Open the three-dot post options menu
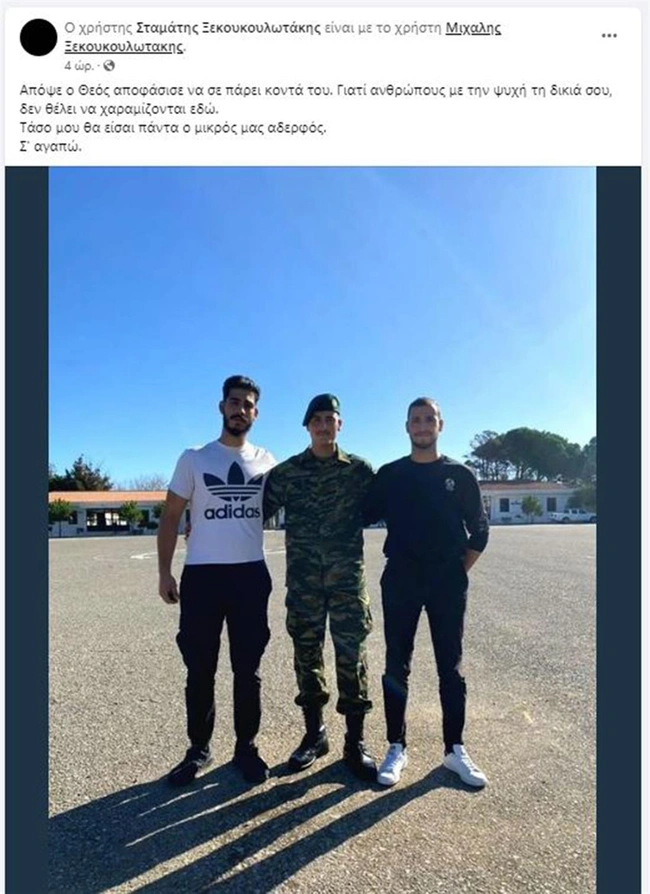This screenshot has width=650, height=894. 609,36
